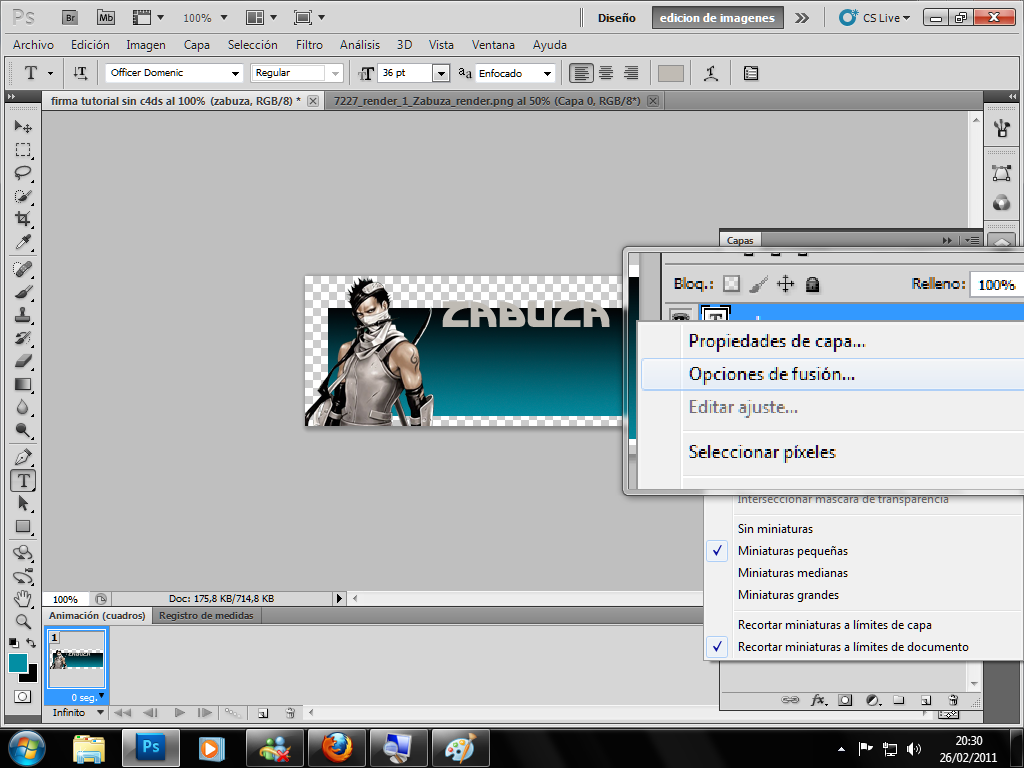The image size is (1024, 768).
Task: Open the text color swatch in options bar
Action: 671,73
